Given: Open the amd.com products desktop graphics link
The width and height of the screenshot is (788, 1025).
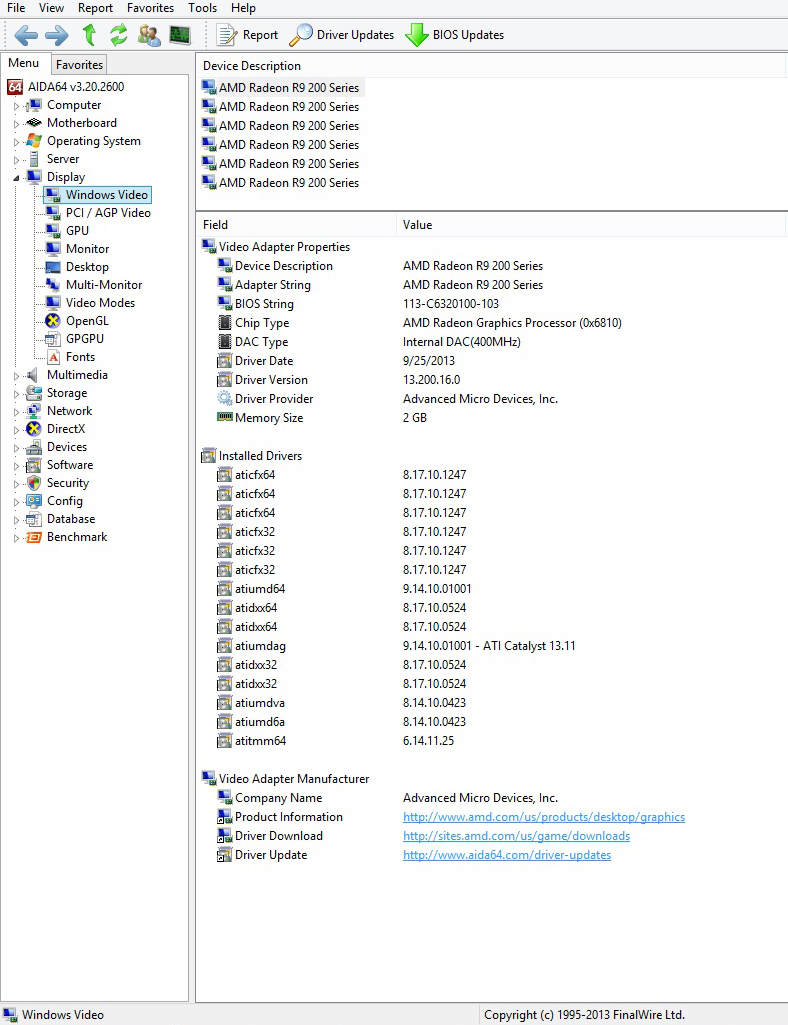Looking at the screenshot, I should coord(544,817).
